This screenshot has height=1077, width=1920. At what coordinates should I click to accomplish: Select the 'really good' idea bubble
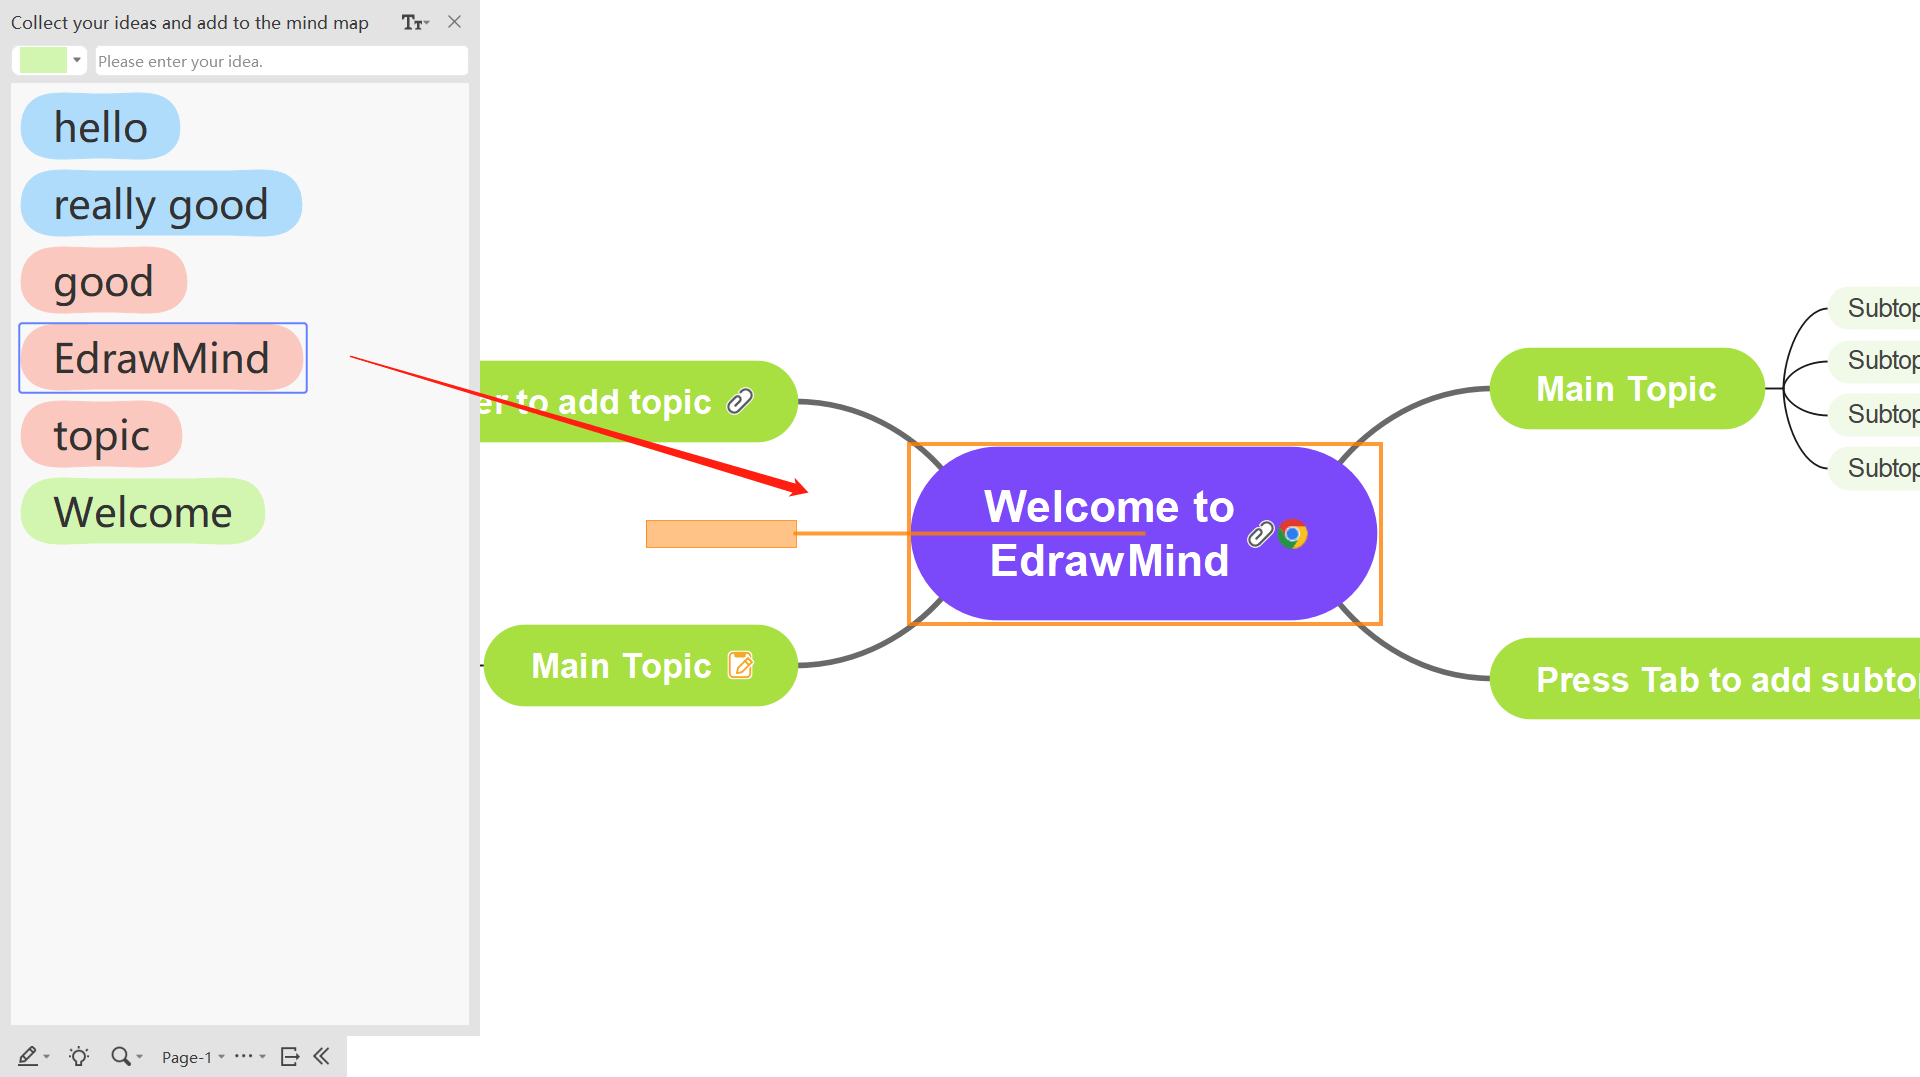coord(161,204)
